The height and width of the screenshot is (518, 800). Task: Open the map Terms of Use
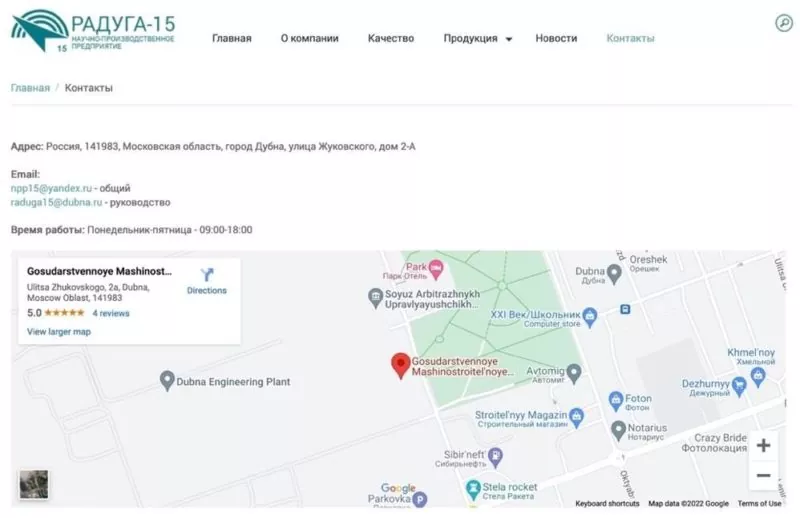(759, 504)
